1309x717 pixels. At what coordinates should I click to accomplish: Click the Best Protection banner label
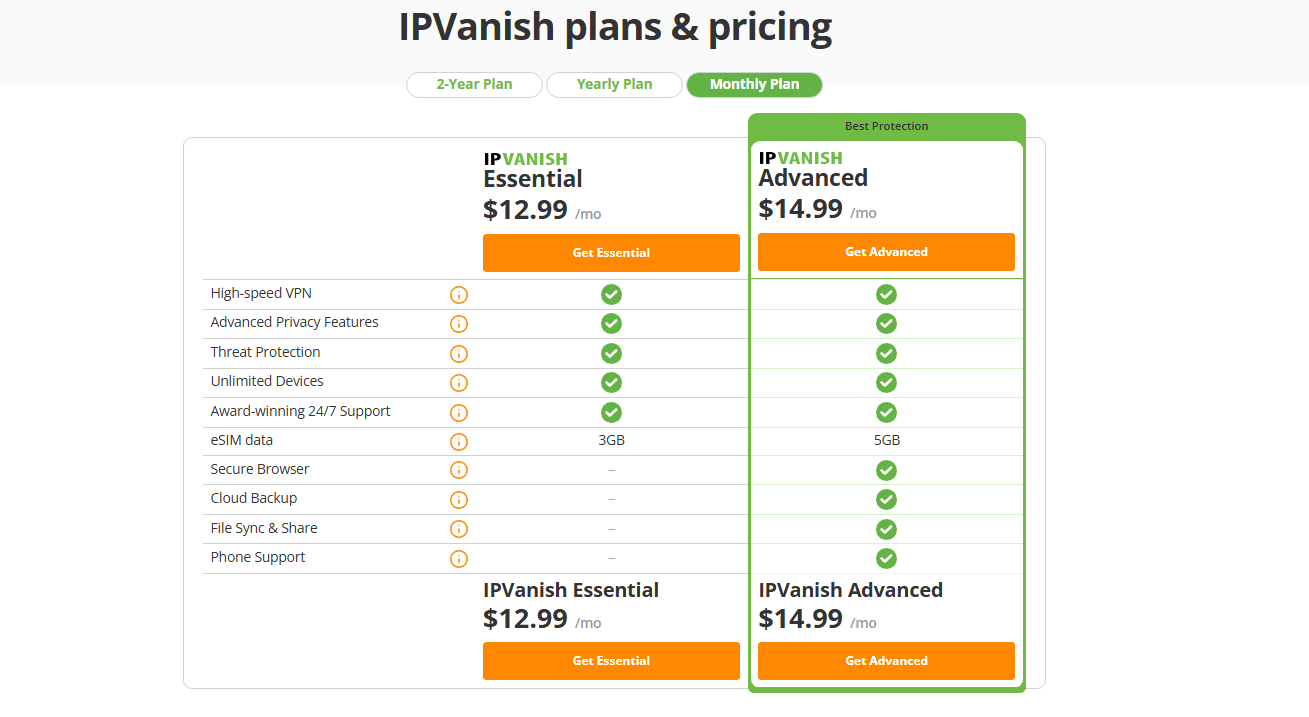tap(886, 127)
